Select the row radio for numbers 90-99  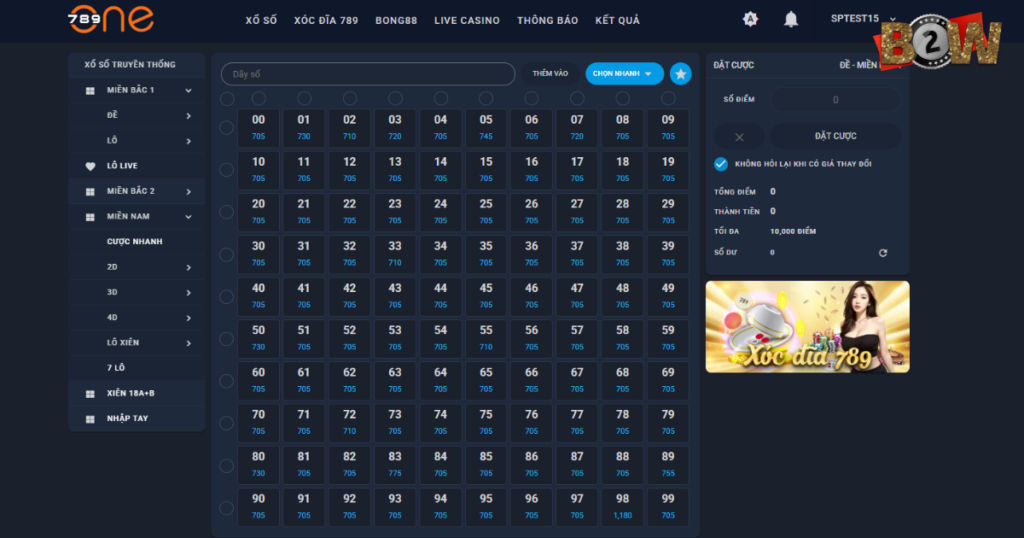[227, 508]
